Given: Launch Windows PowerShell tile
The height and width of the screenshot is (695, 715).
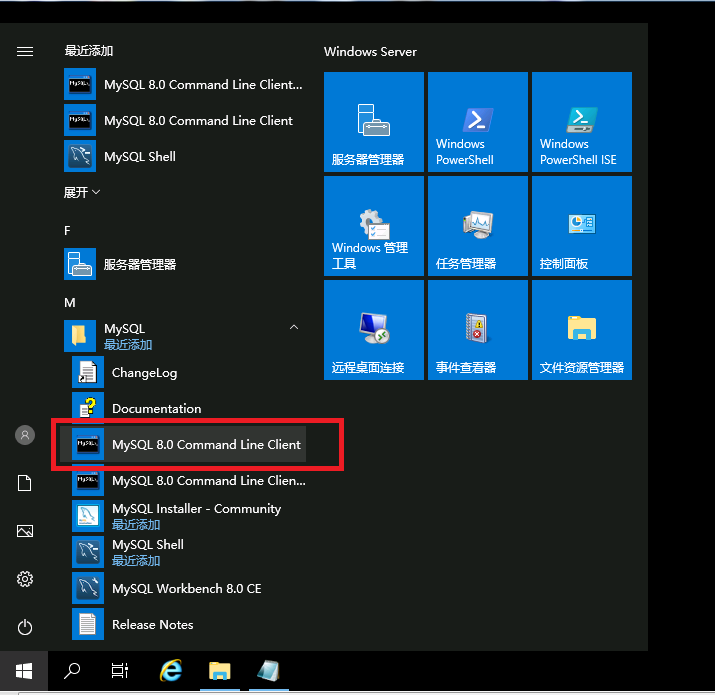Looking at the screenshot, I should [x=478, y=122].
